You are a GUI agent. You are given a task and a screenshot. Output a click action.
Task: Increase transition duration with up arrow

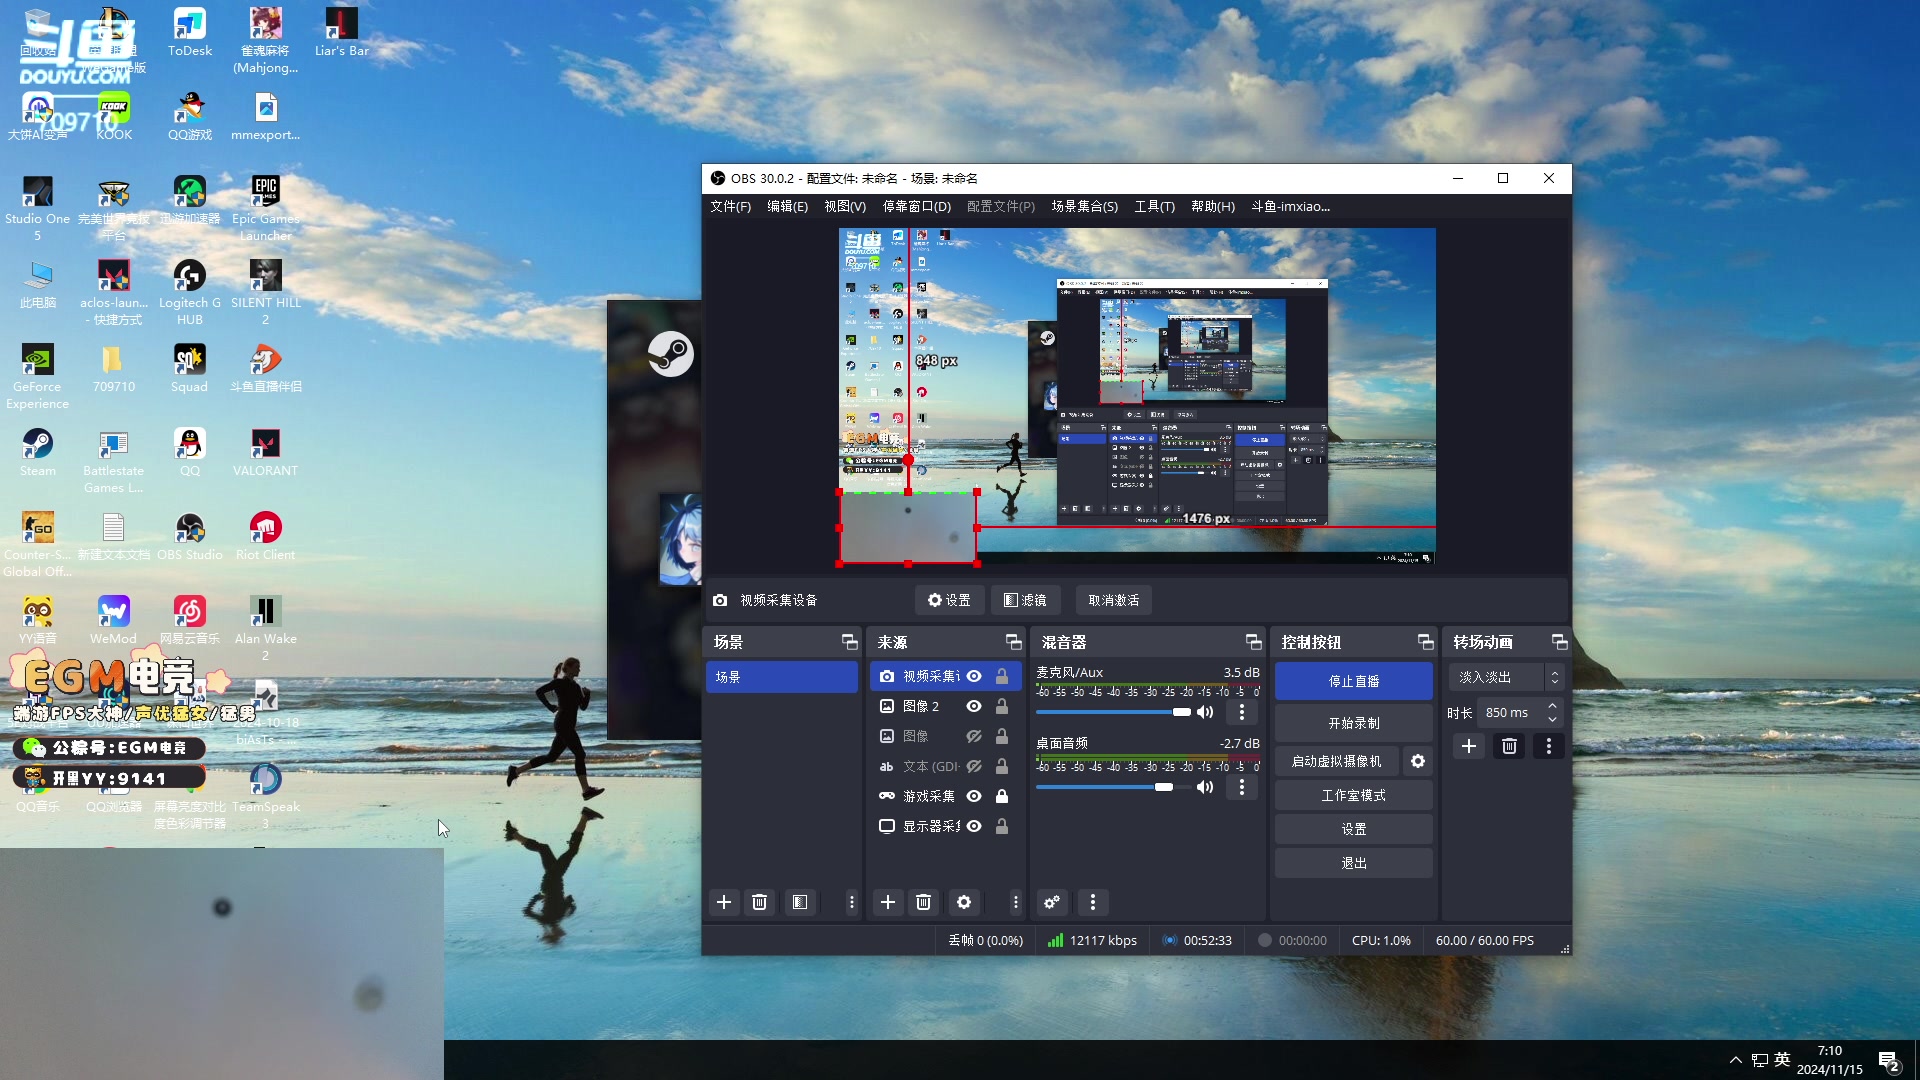tap(1552, 707)
